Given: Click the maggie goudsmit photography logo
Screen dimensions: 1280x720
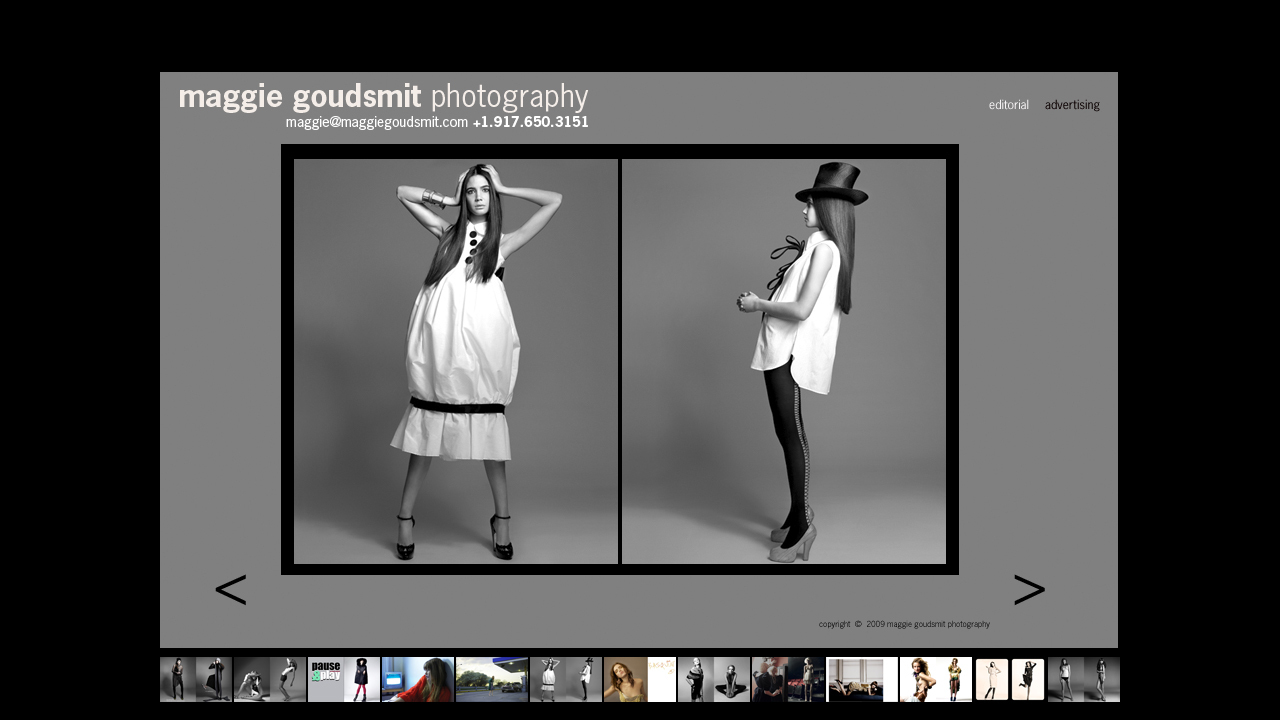Looking at the screenshot, I should (x=383, y=97).
